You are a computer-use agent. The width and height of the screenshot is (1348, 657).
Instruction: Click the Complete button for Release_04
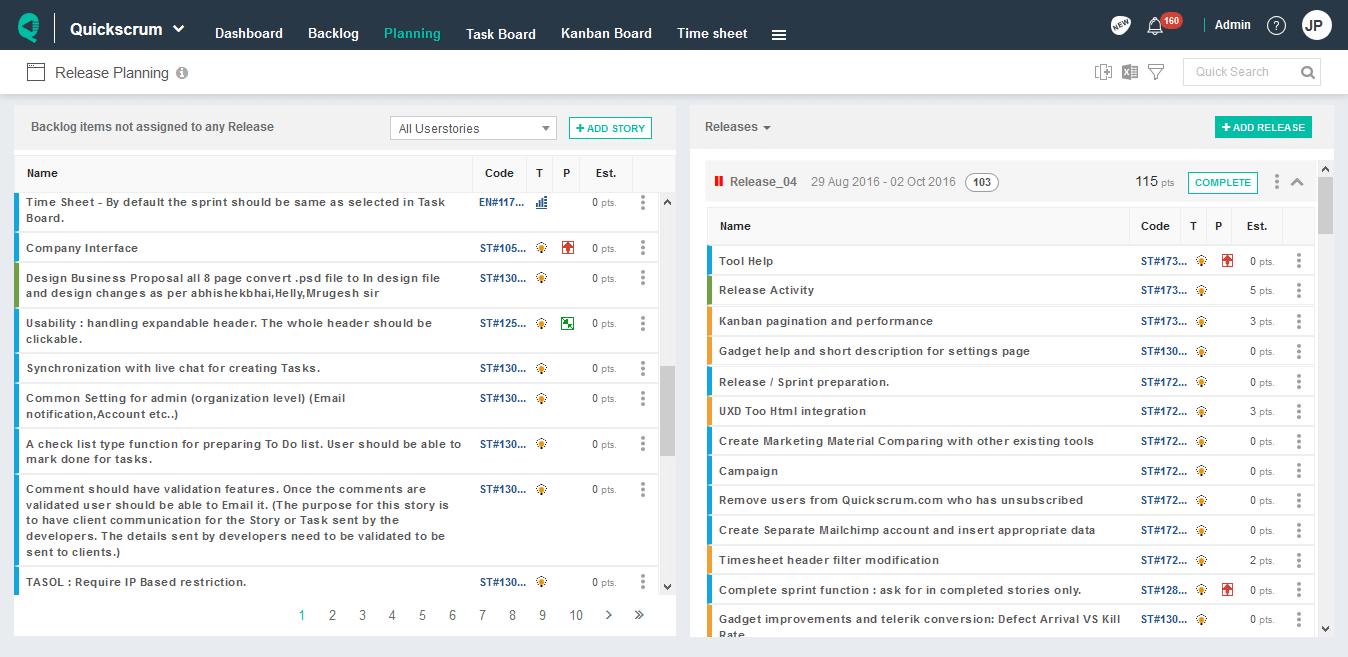click(1223, 182)
